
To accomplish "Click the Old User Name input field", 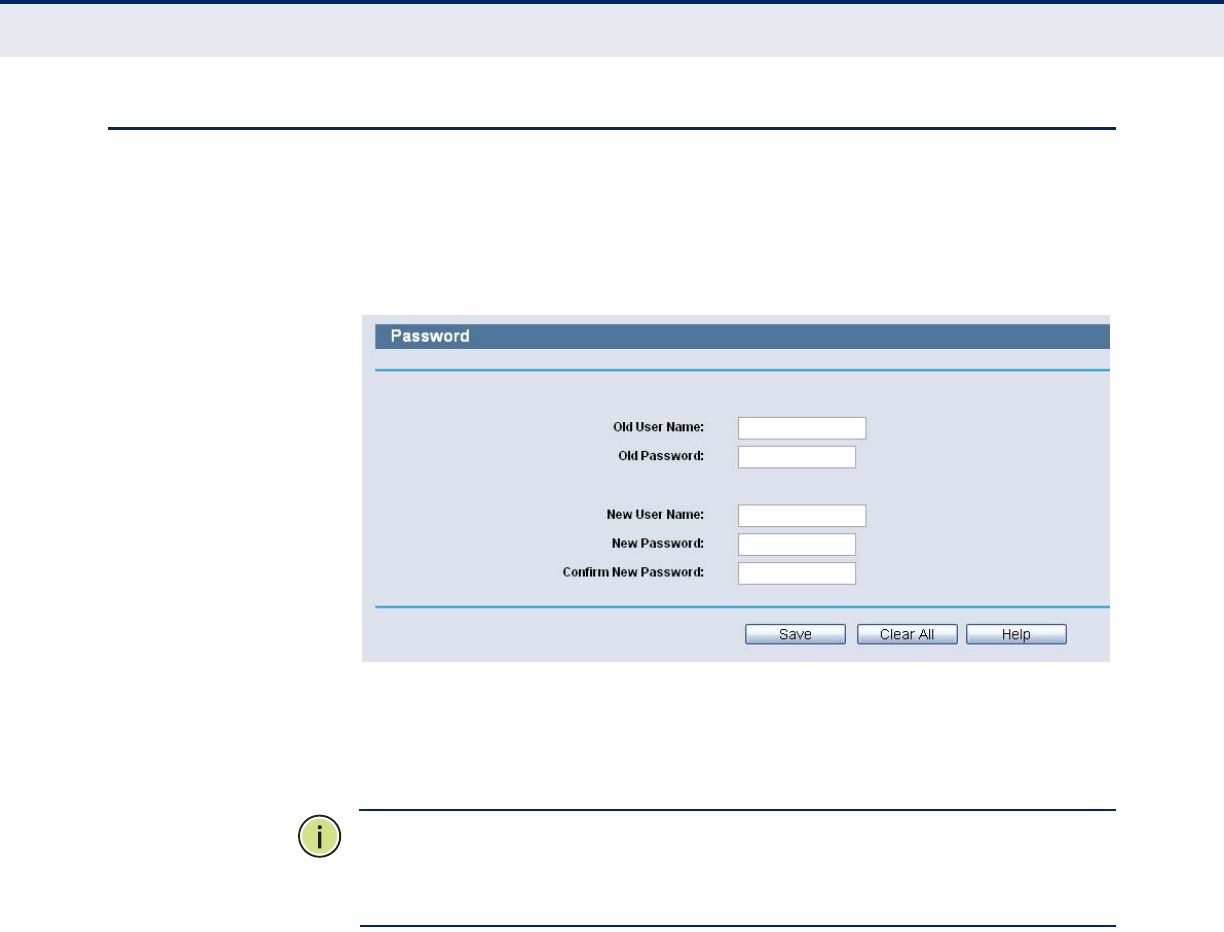I will pos(802,428).
